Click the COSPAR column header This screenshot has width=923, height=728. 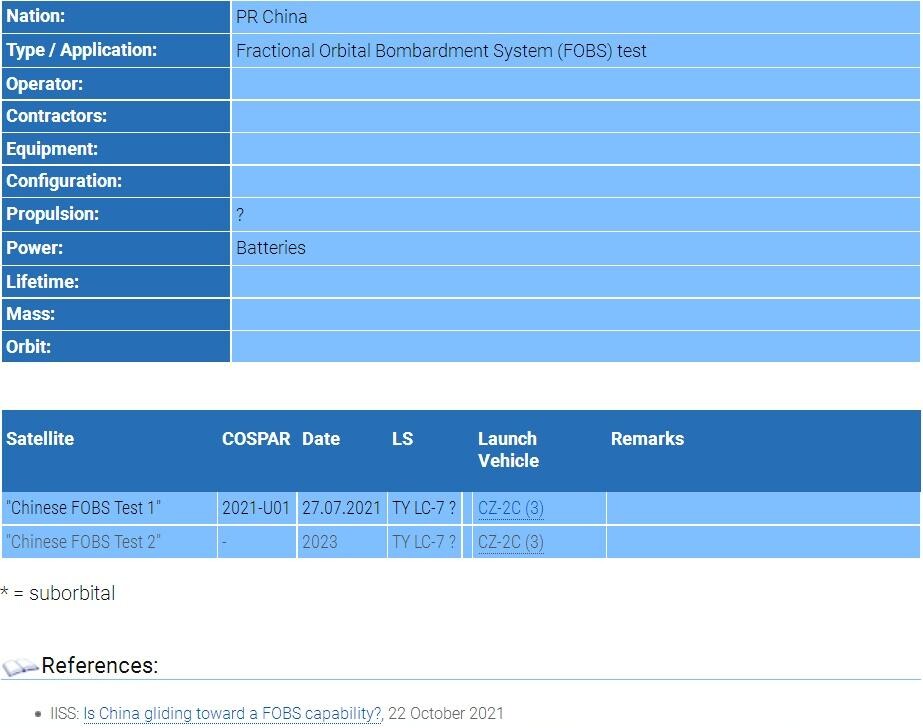pyautogui.click(x=256, y=439)
